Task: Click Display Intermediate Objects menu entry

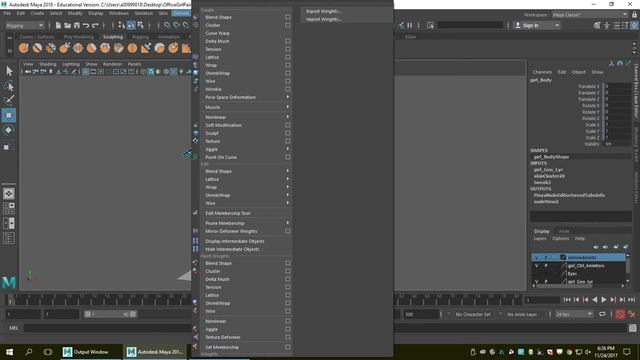Action: click(x=235, y=241)
